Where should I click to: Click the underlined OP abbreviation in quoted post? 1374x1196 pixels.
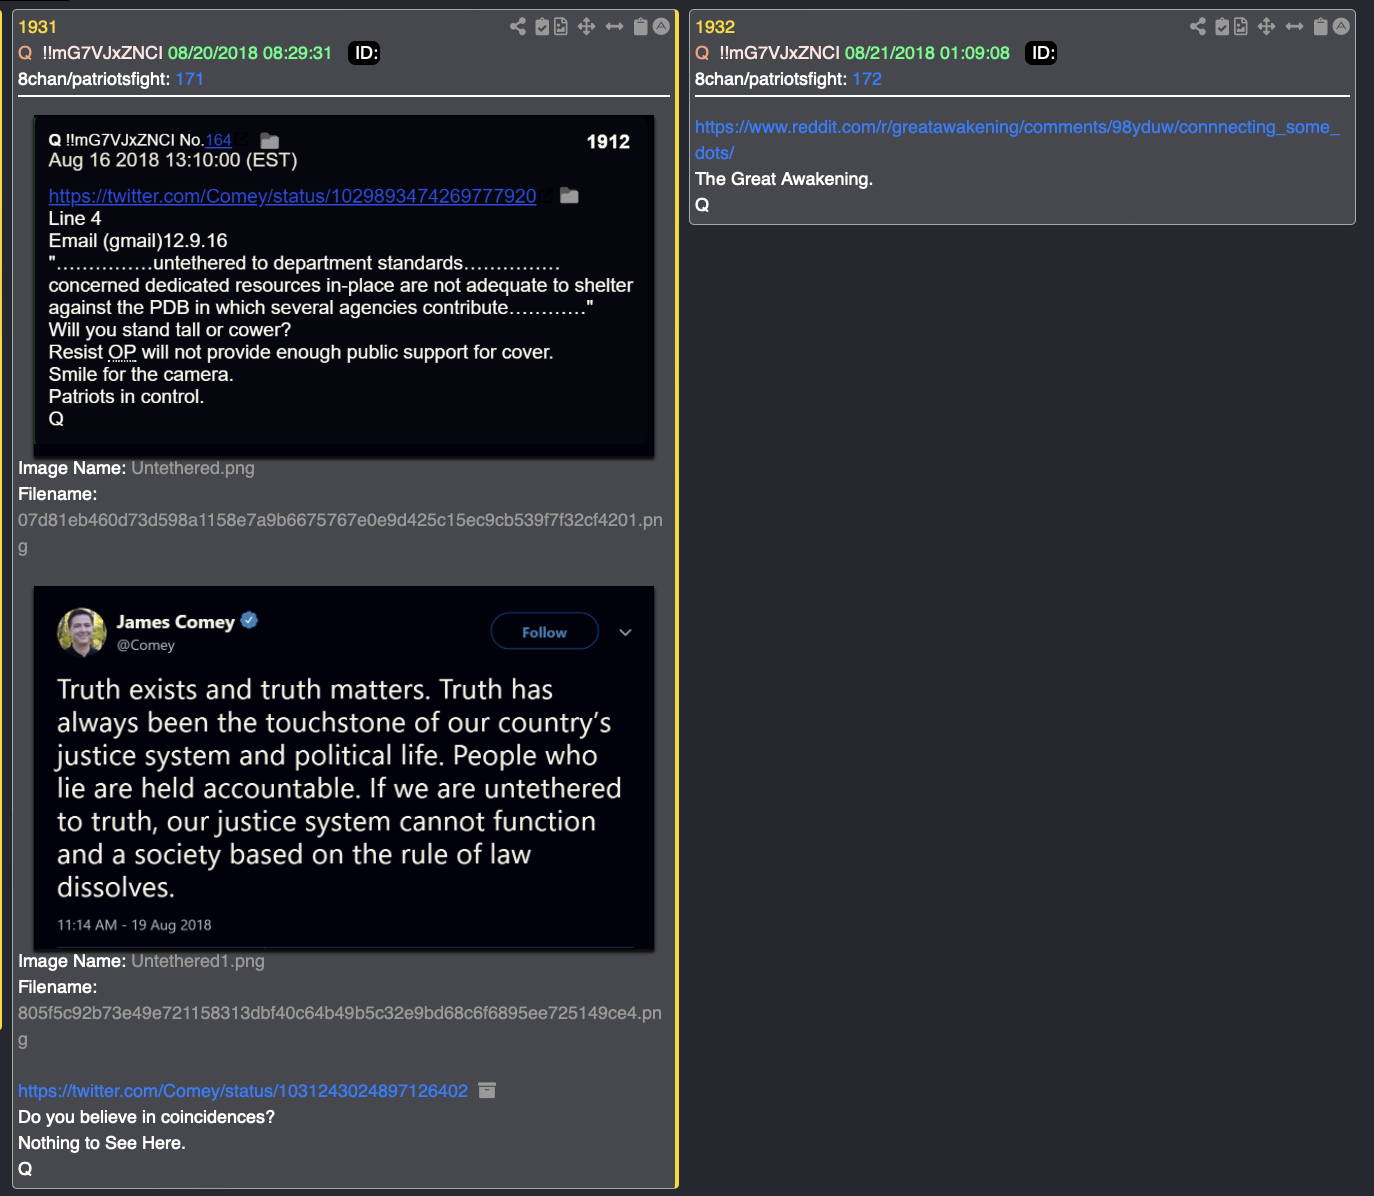(x=122, y=352)
